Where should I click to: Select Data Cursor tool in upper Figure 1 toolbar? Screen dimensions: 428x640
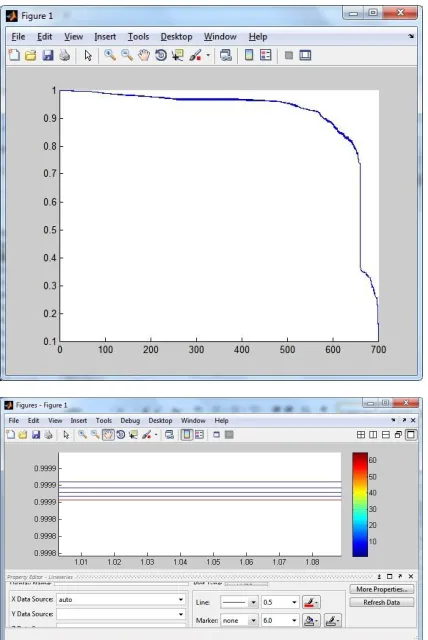(177, 55)
